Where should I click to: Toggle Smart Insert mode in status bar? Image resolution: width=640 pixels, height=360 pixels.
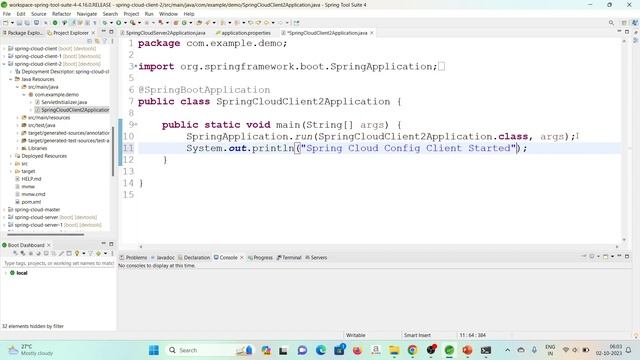pyautogui.click(x=417, y=335)
